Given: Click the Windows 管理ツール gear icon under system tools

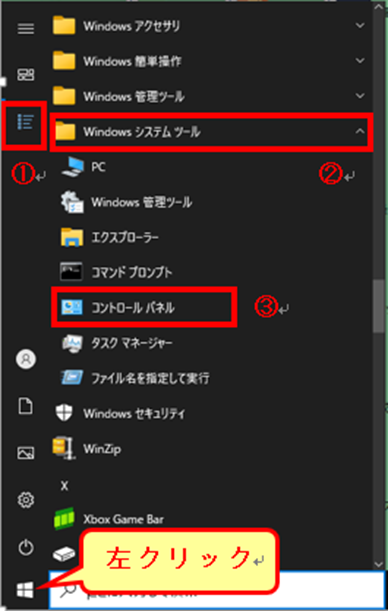Looking at the screenshot, I should pyautogui.click(x=72, y=203).
